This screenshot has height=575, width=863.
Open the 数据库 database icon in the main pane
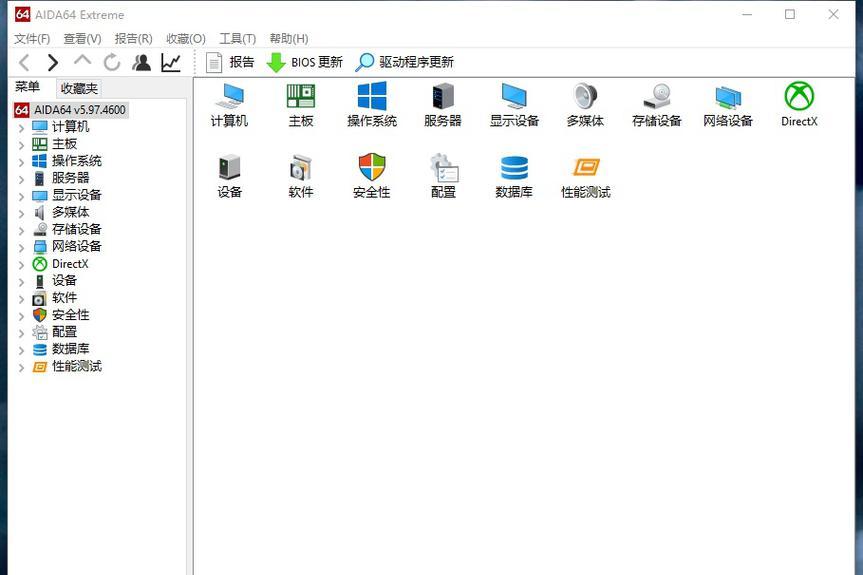pyautogui.click(x=514, y=176)
